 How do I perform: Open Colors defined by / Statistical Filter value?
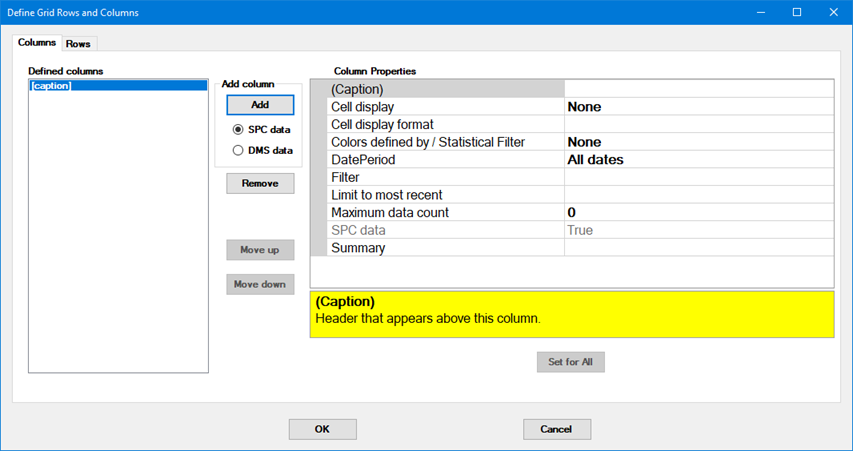tap(697, 142)
